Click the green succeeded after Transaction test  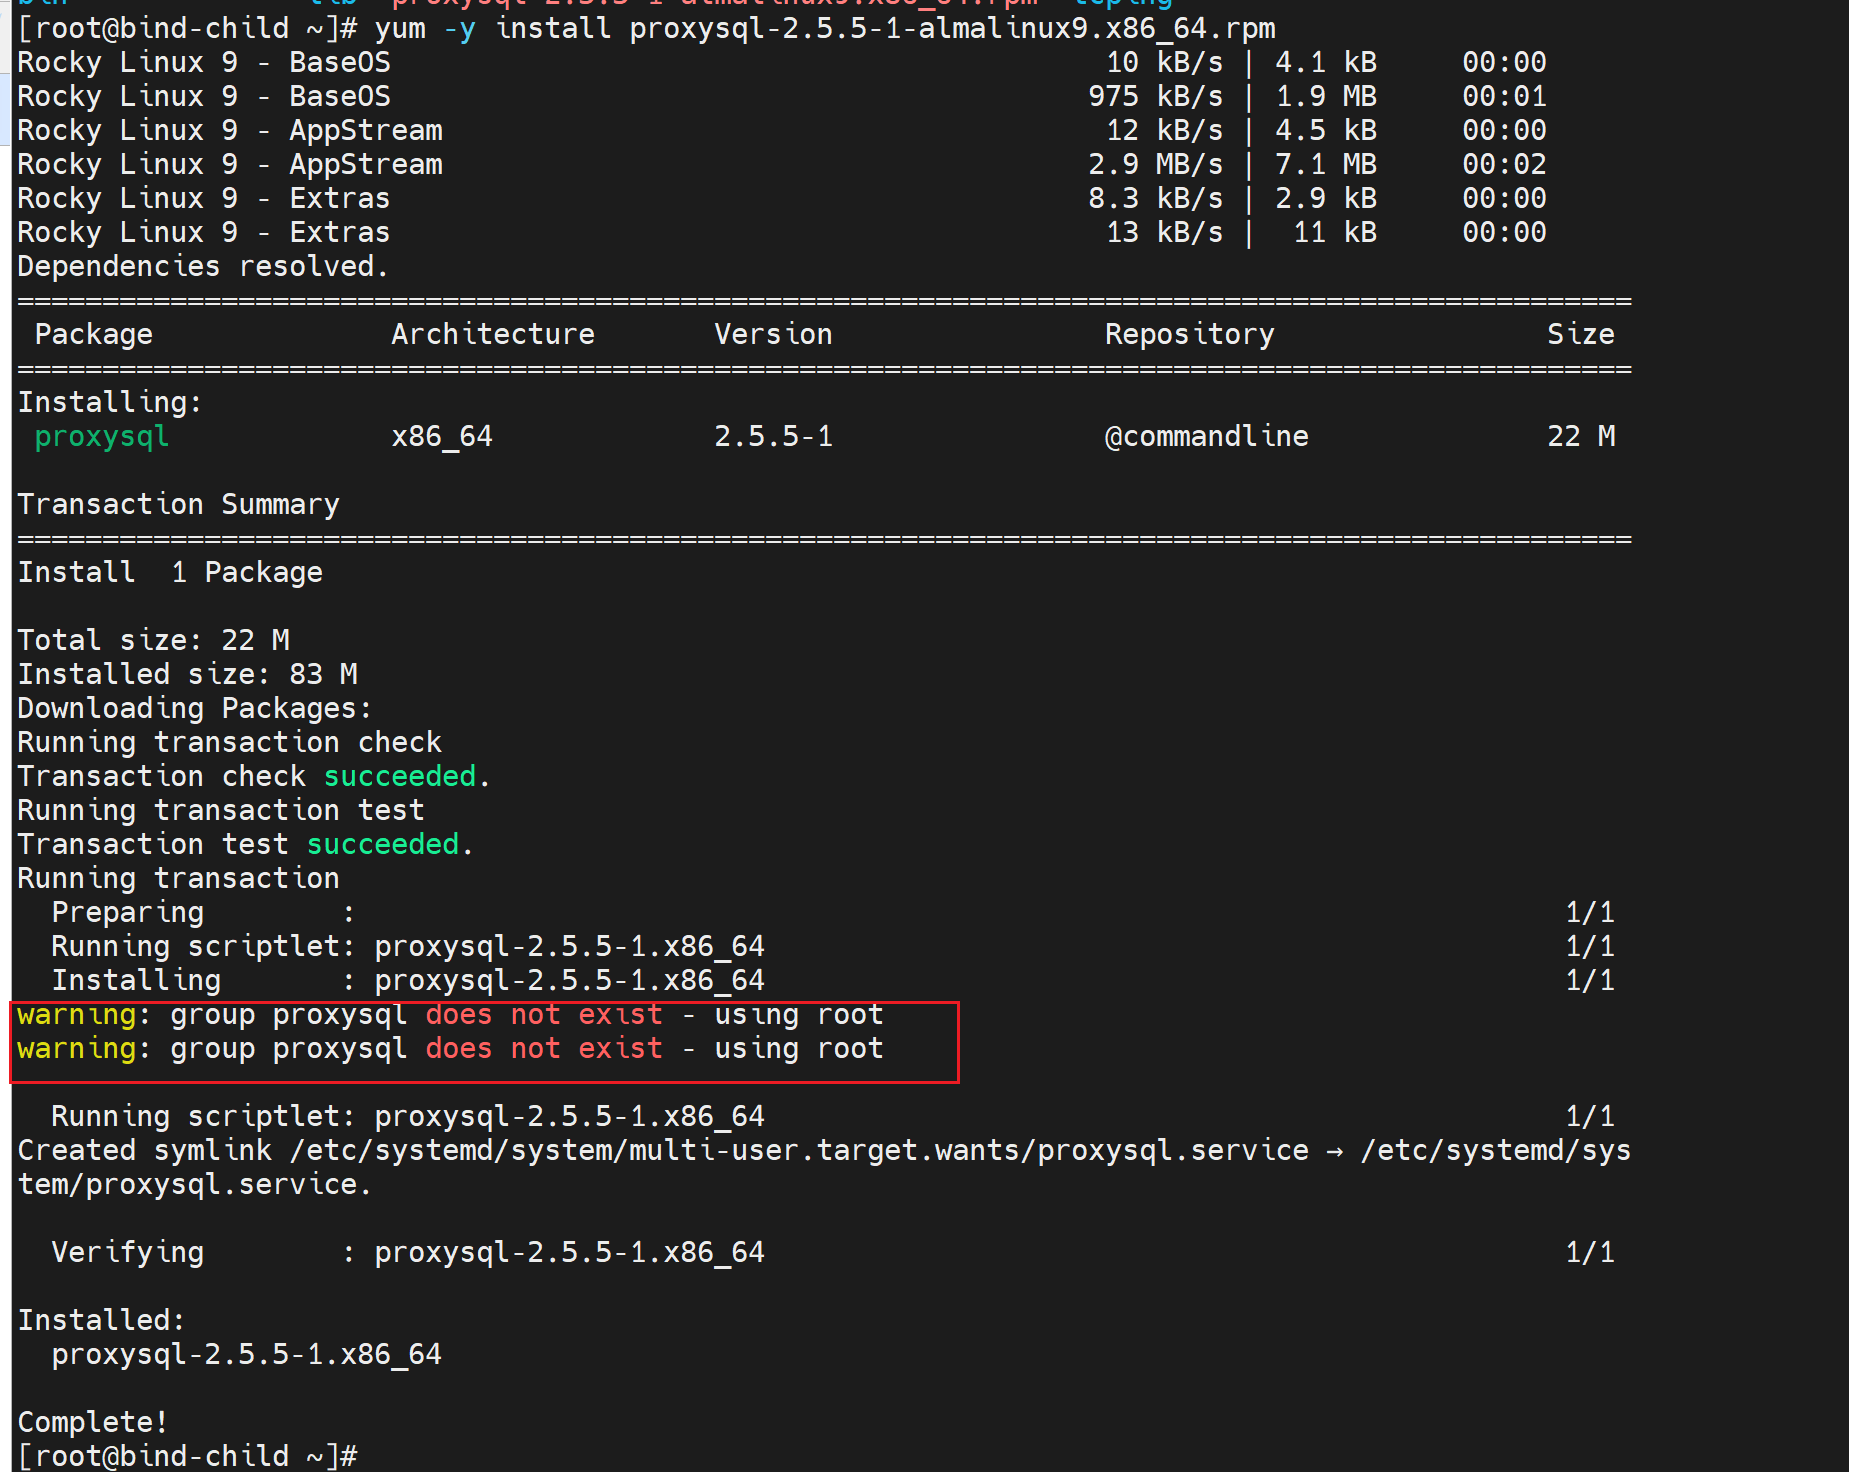click(383, 844)
